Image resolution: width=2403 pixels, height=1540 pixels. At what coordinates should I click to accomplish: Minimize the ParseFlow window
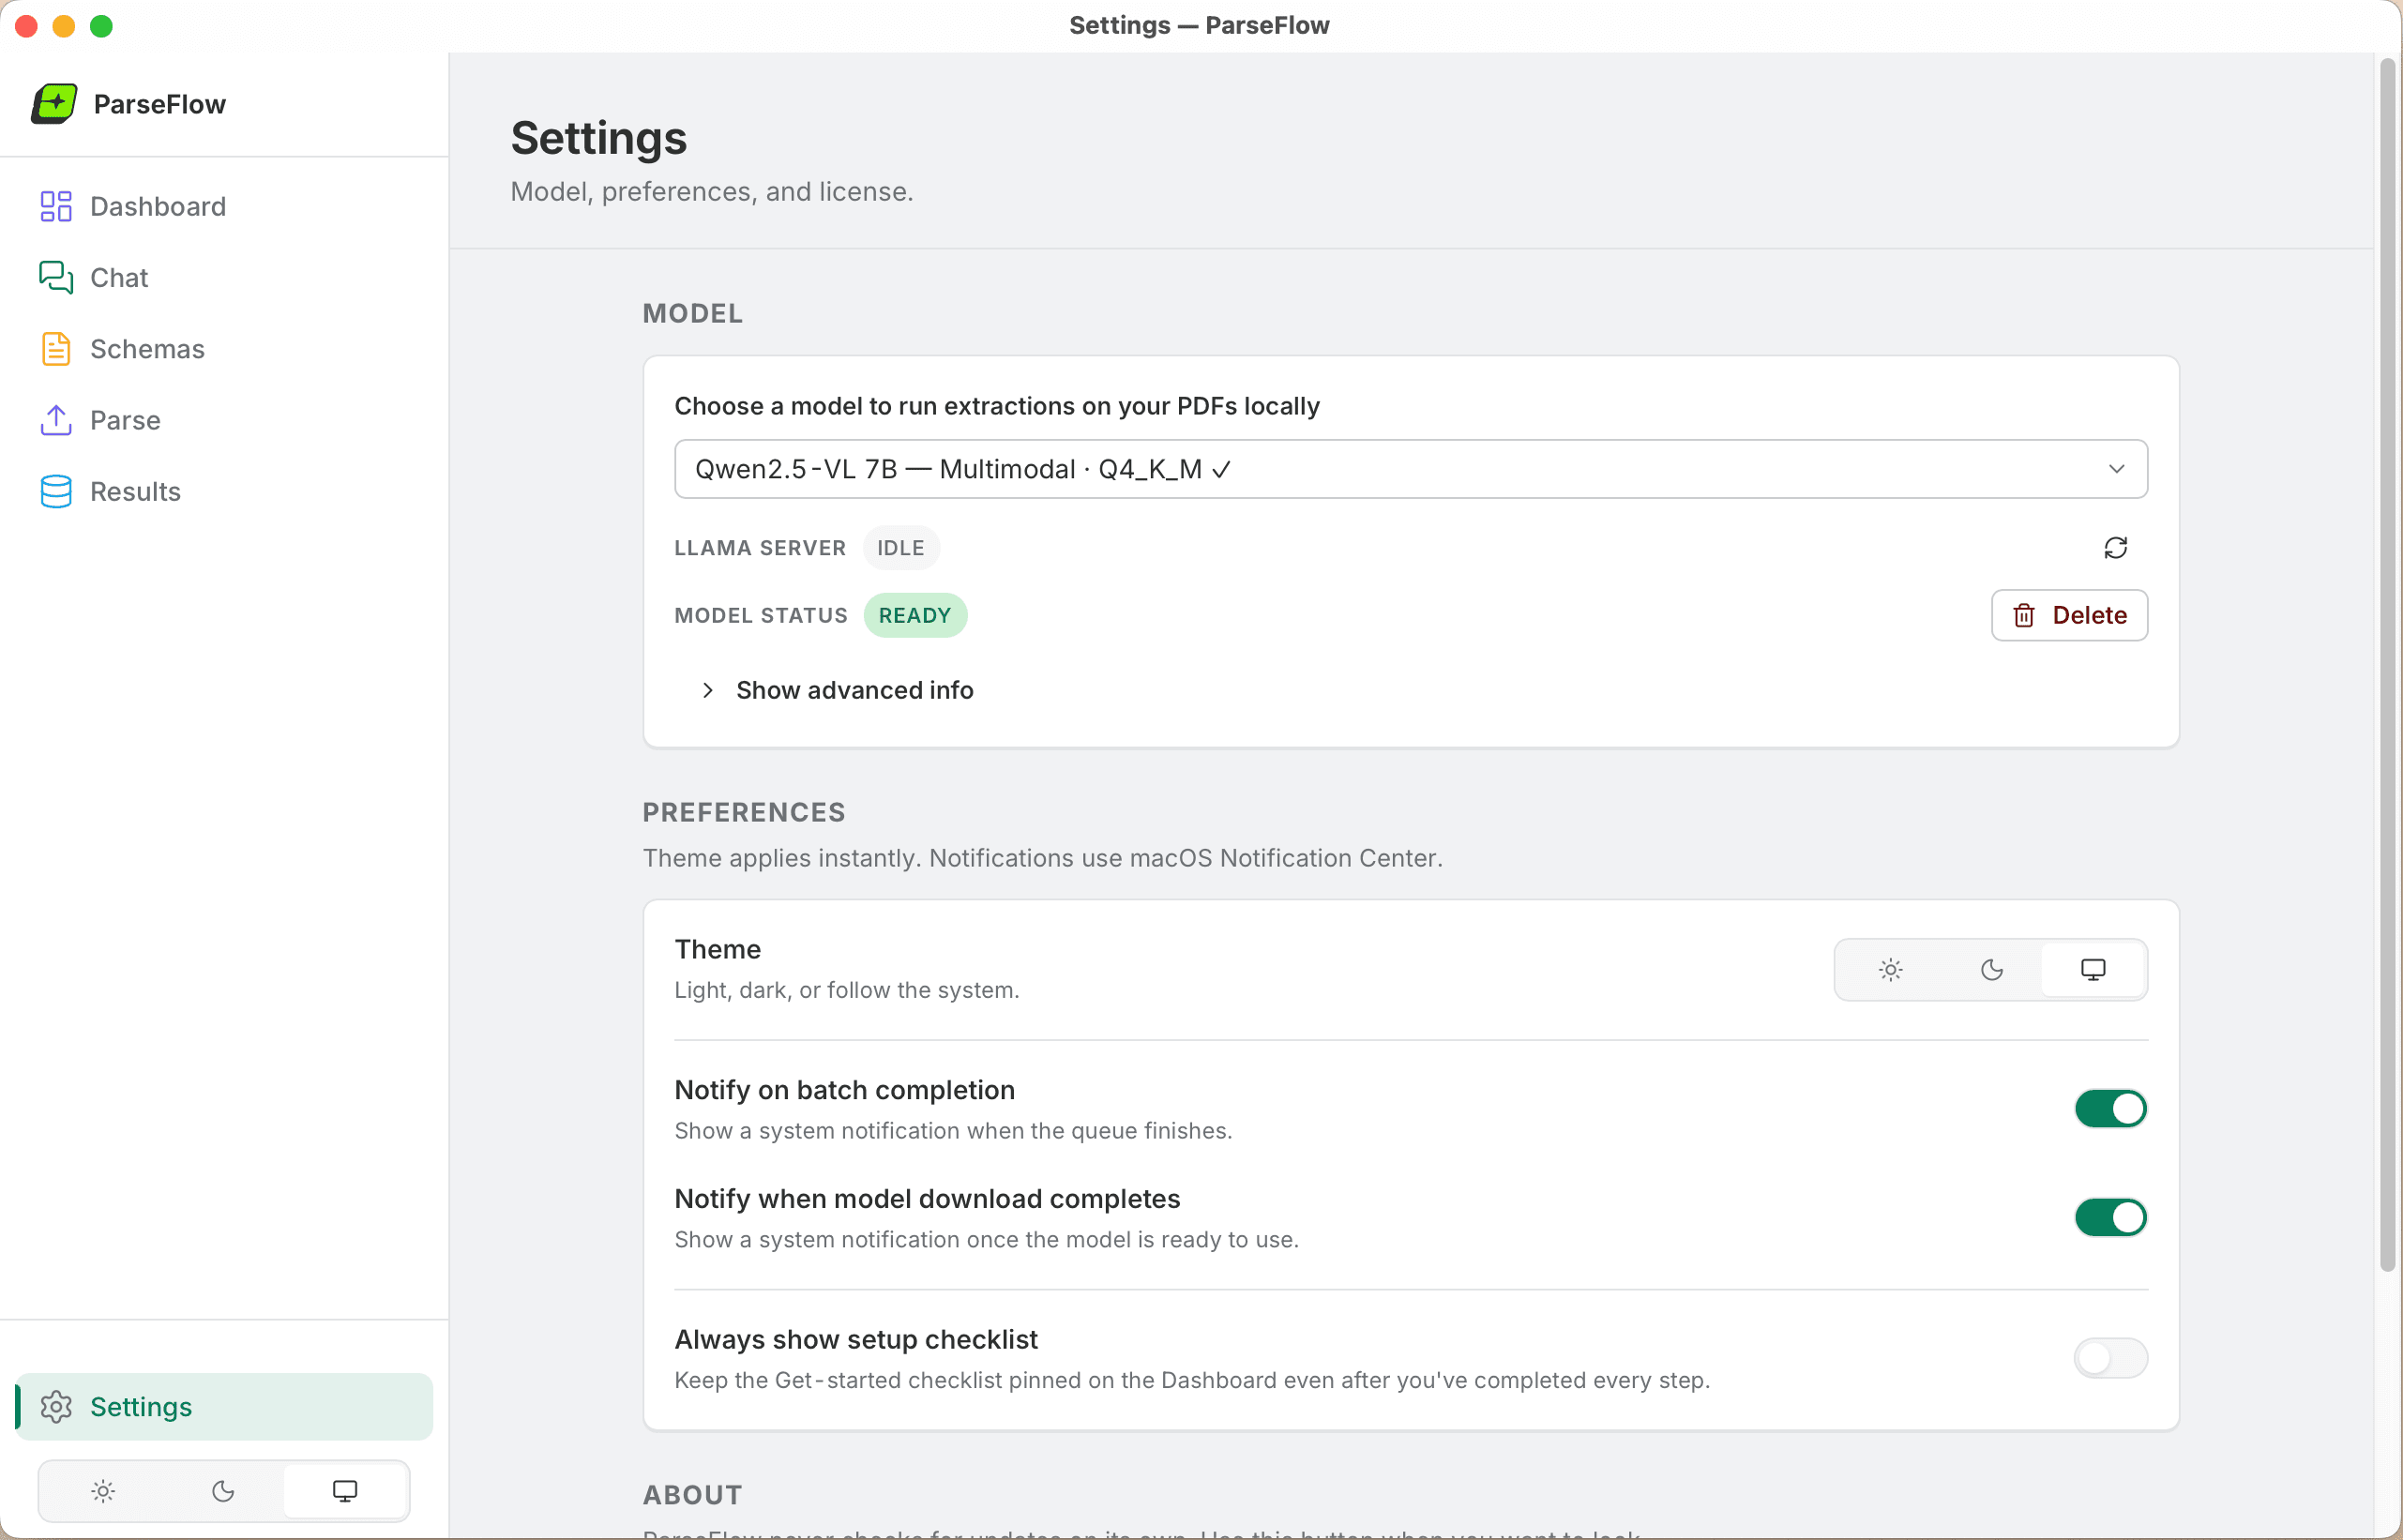tap(64, 26)
